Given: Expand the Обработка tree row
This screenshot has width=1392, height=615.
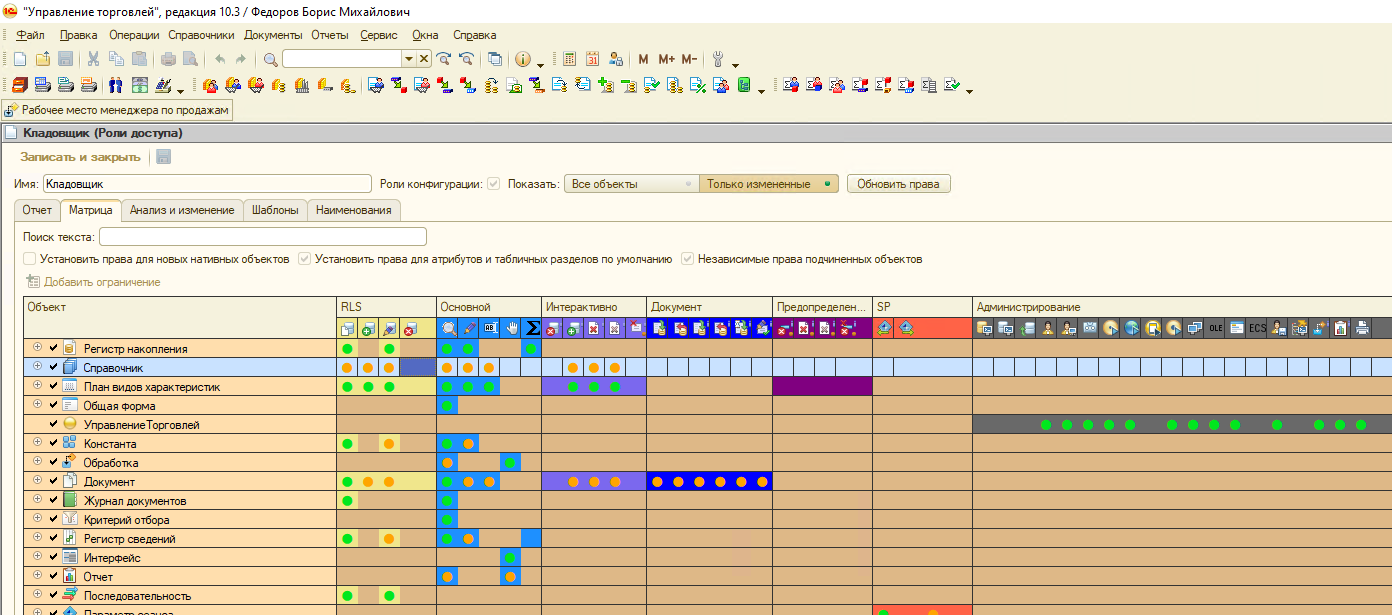Looking at the screenshot, I should coord(37,462).
